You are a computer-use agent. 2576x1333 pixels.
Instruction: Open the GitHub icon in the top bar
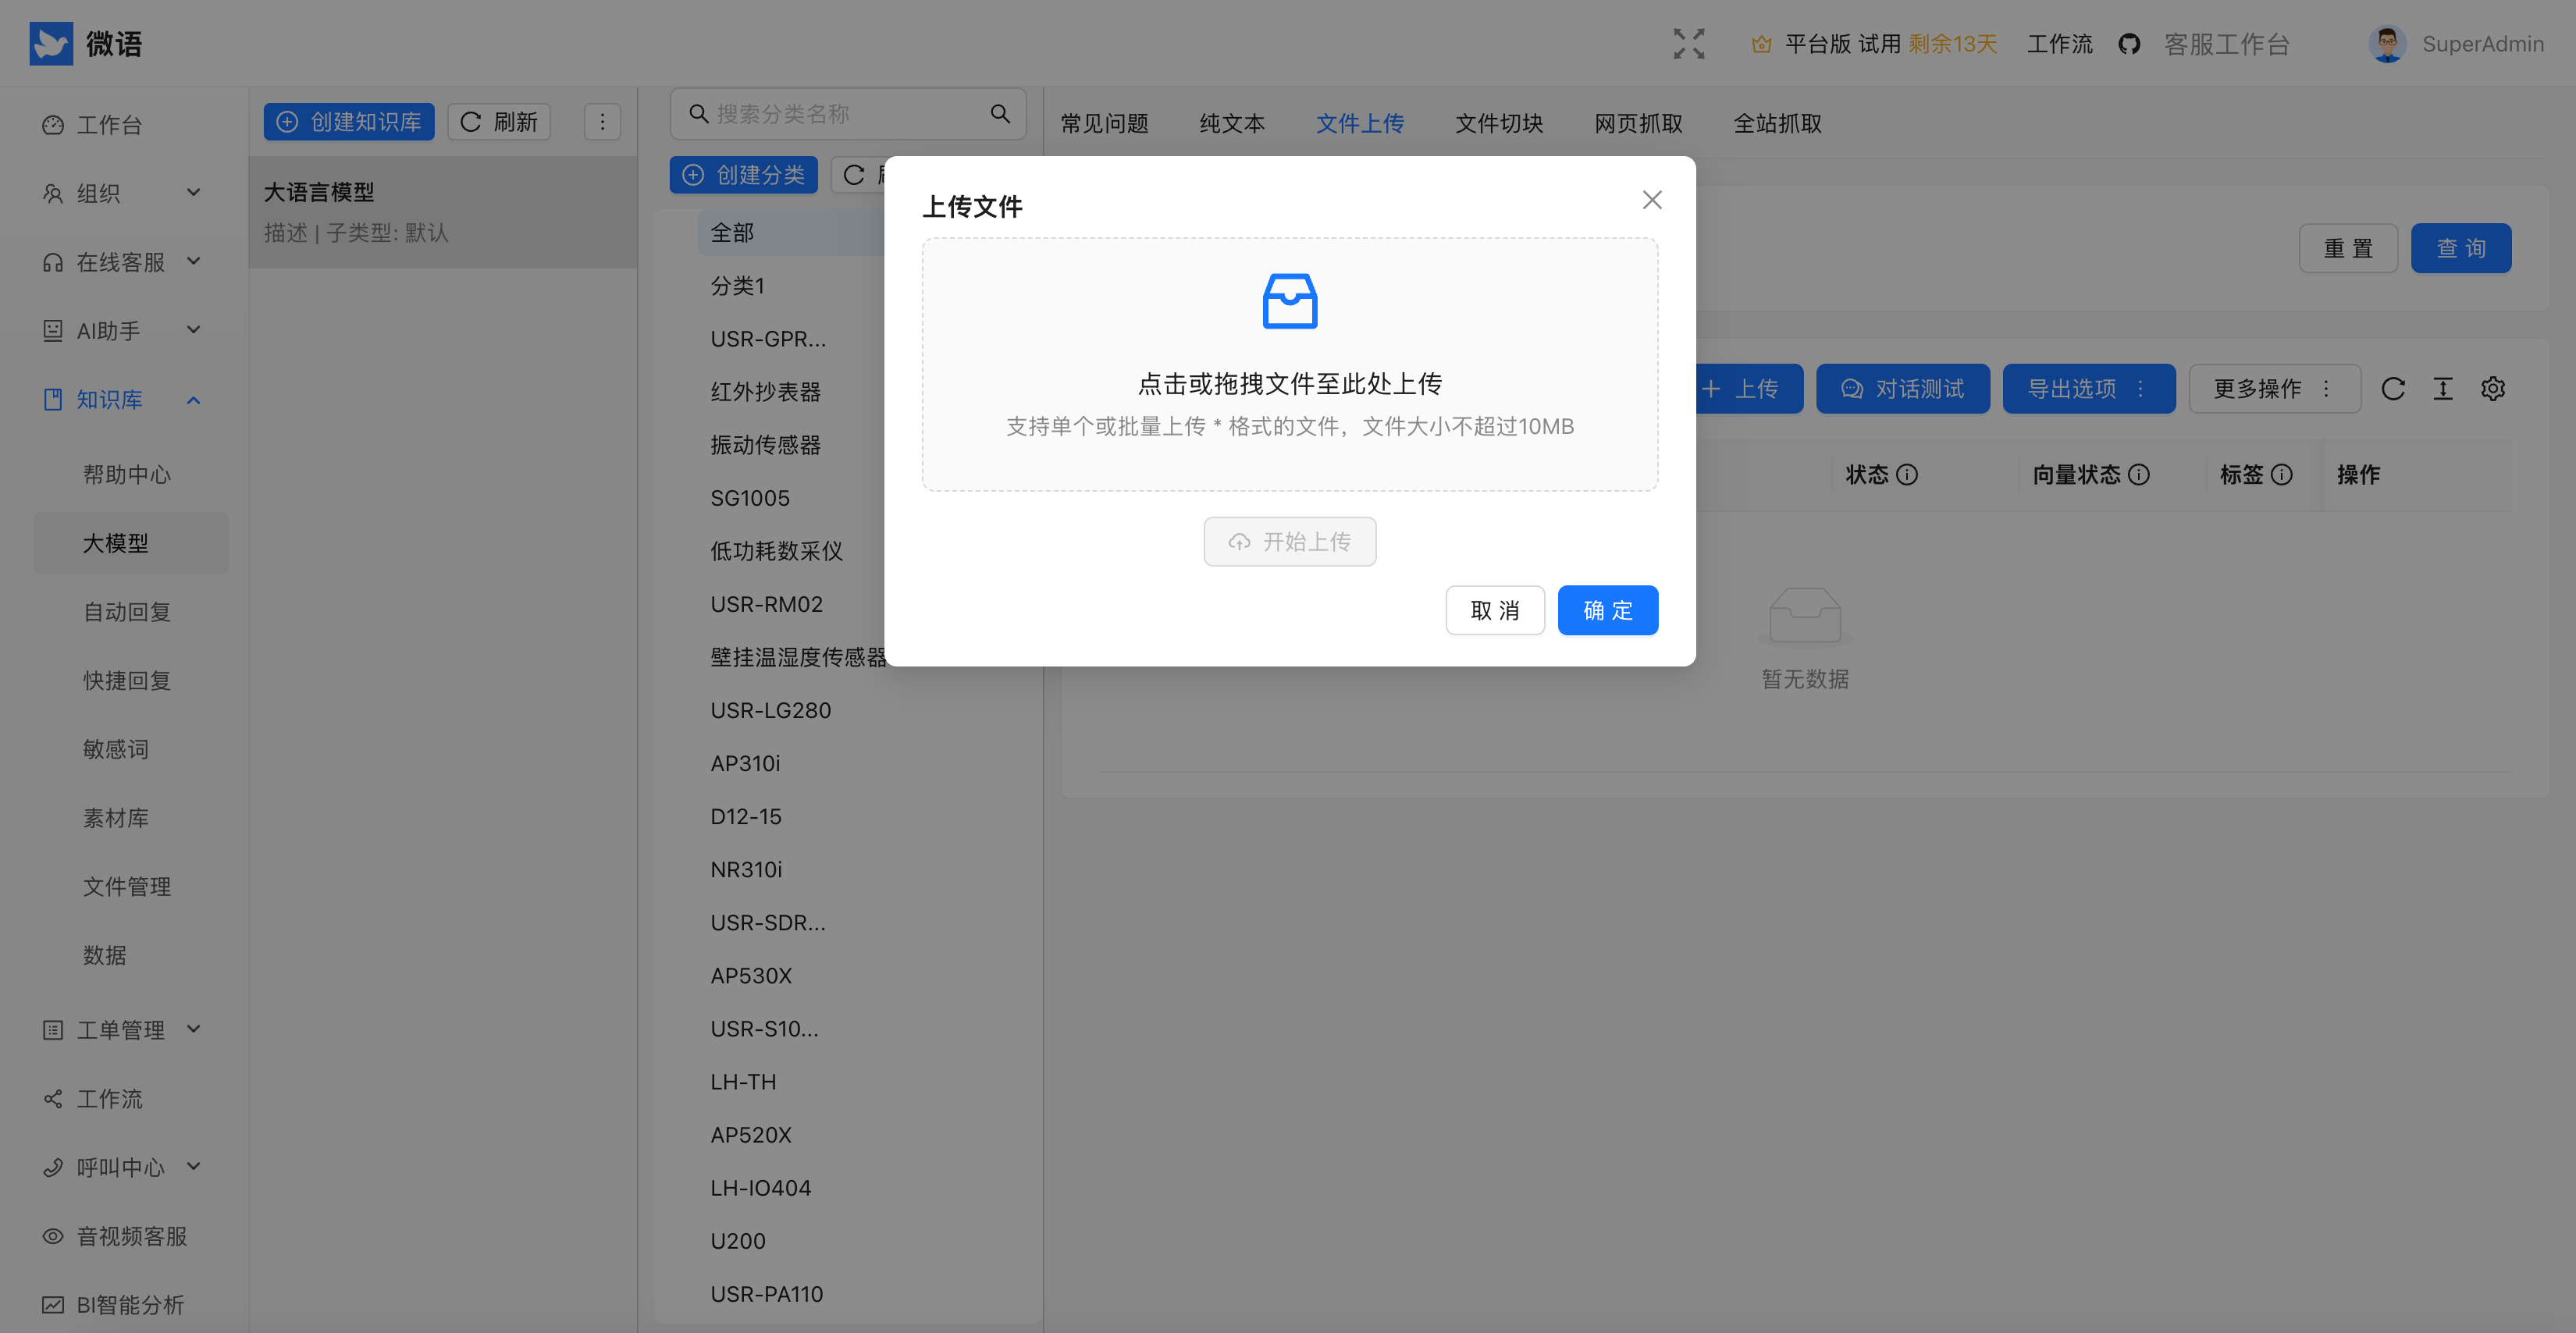[x=2129, y=43]
